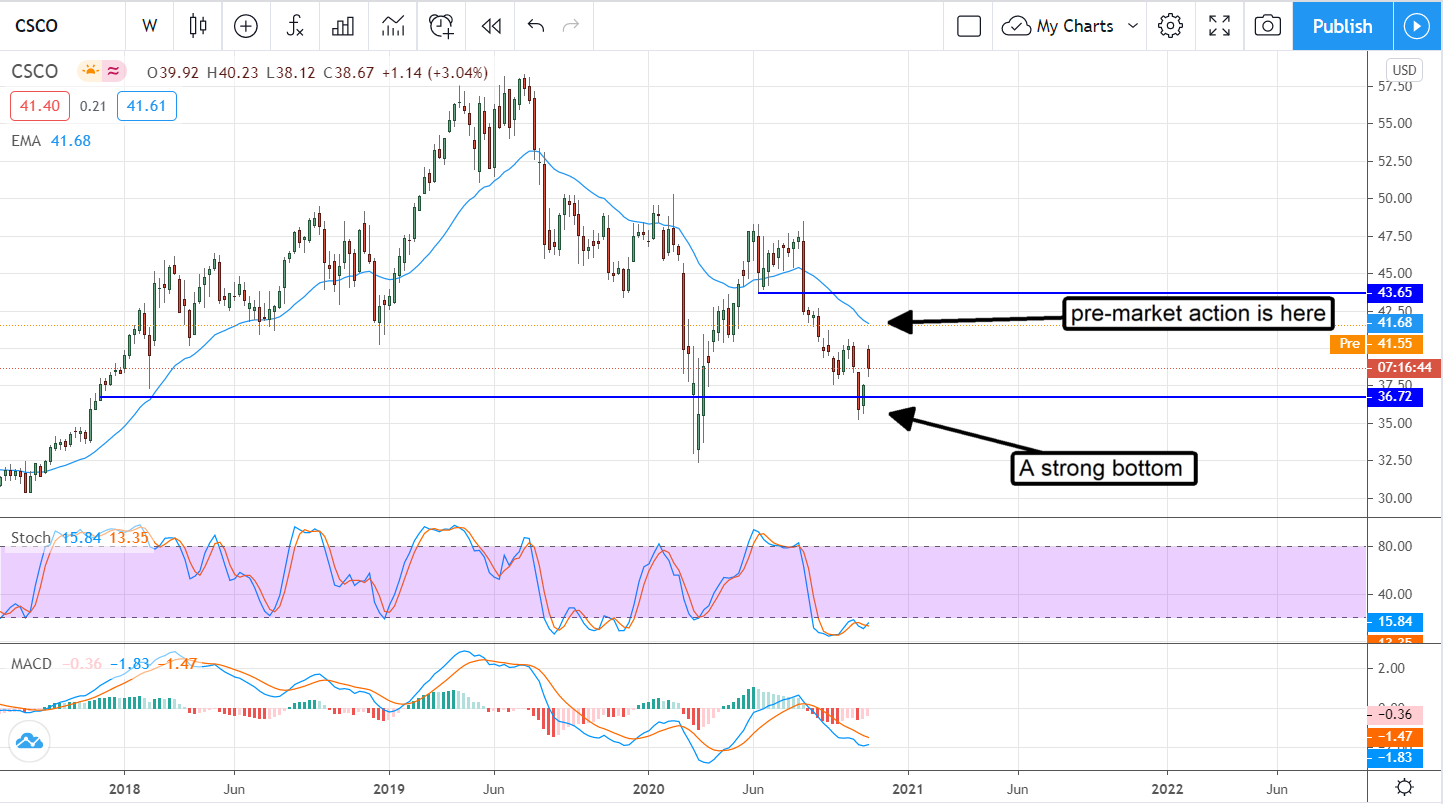
Task: Click the play icon beside Publish
Action: (x=1417, y=26)
